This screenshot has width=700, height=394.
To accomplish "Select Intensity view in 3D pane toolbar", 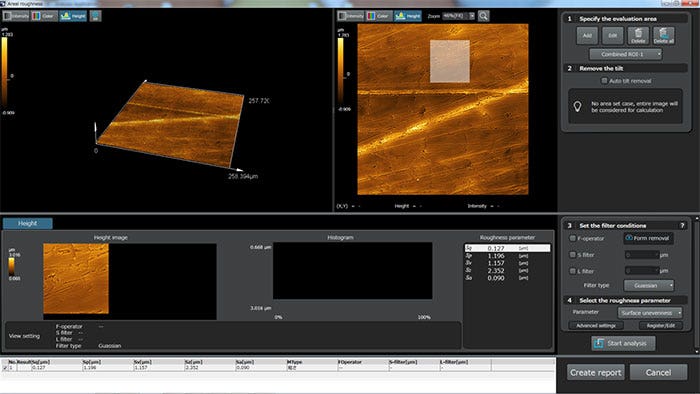I will pos(16,16).
